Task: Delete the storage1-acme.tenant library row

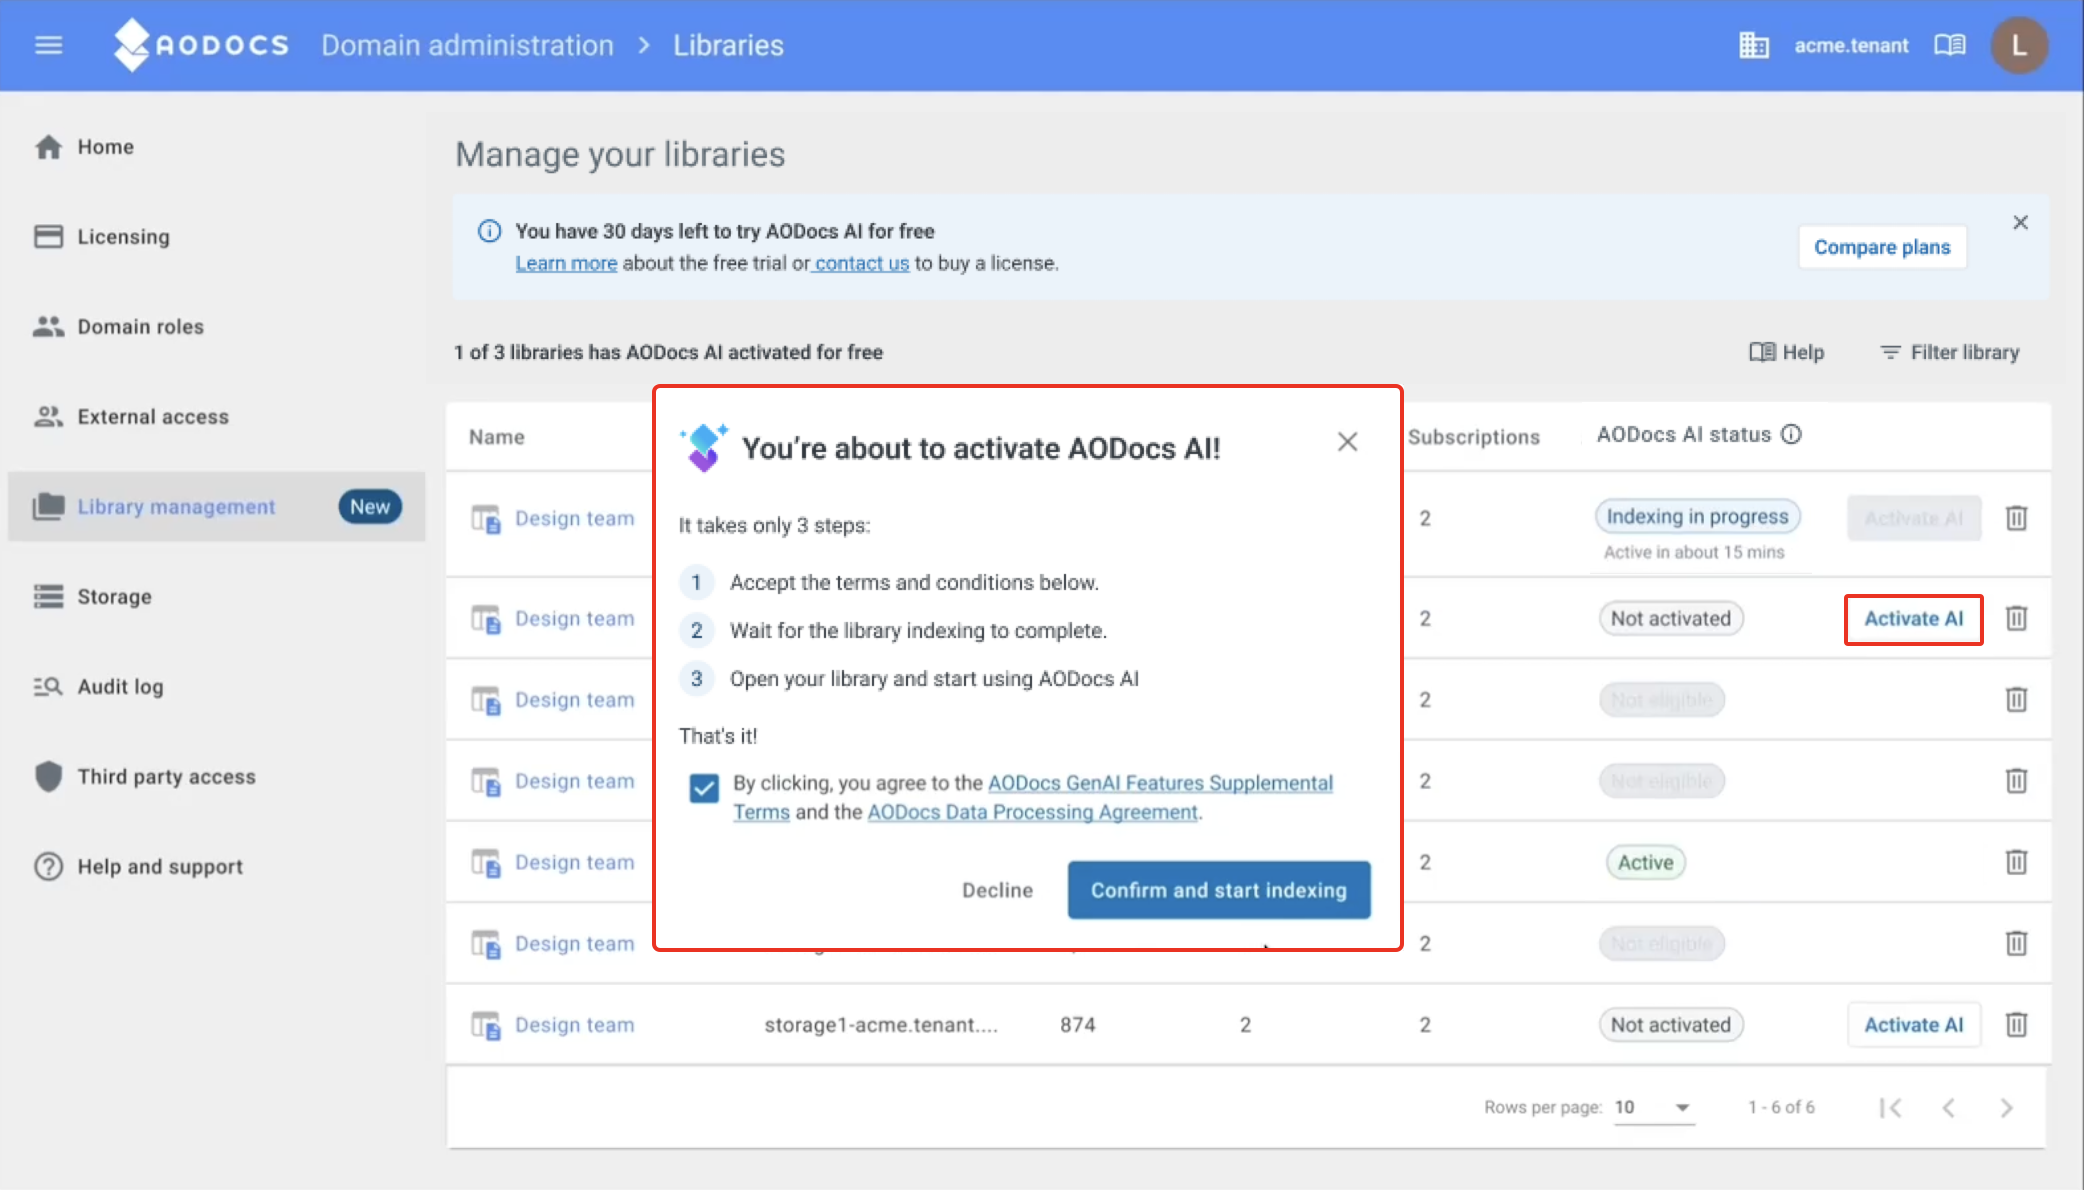Action: coord(2016,1024)
